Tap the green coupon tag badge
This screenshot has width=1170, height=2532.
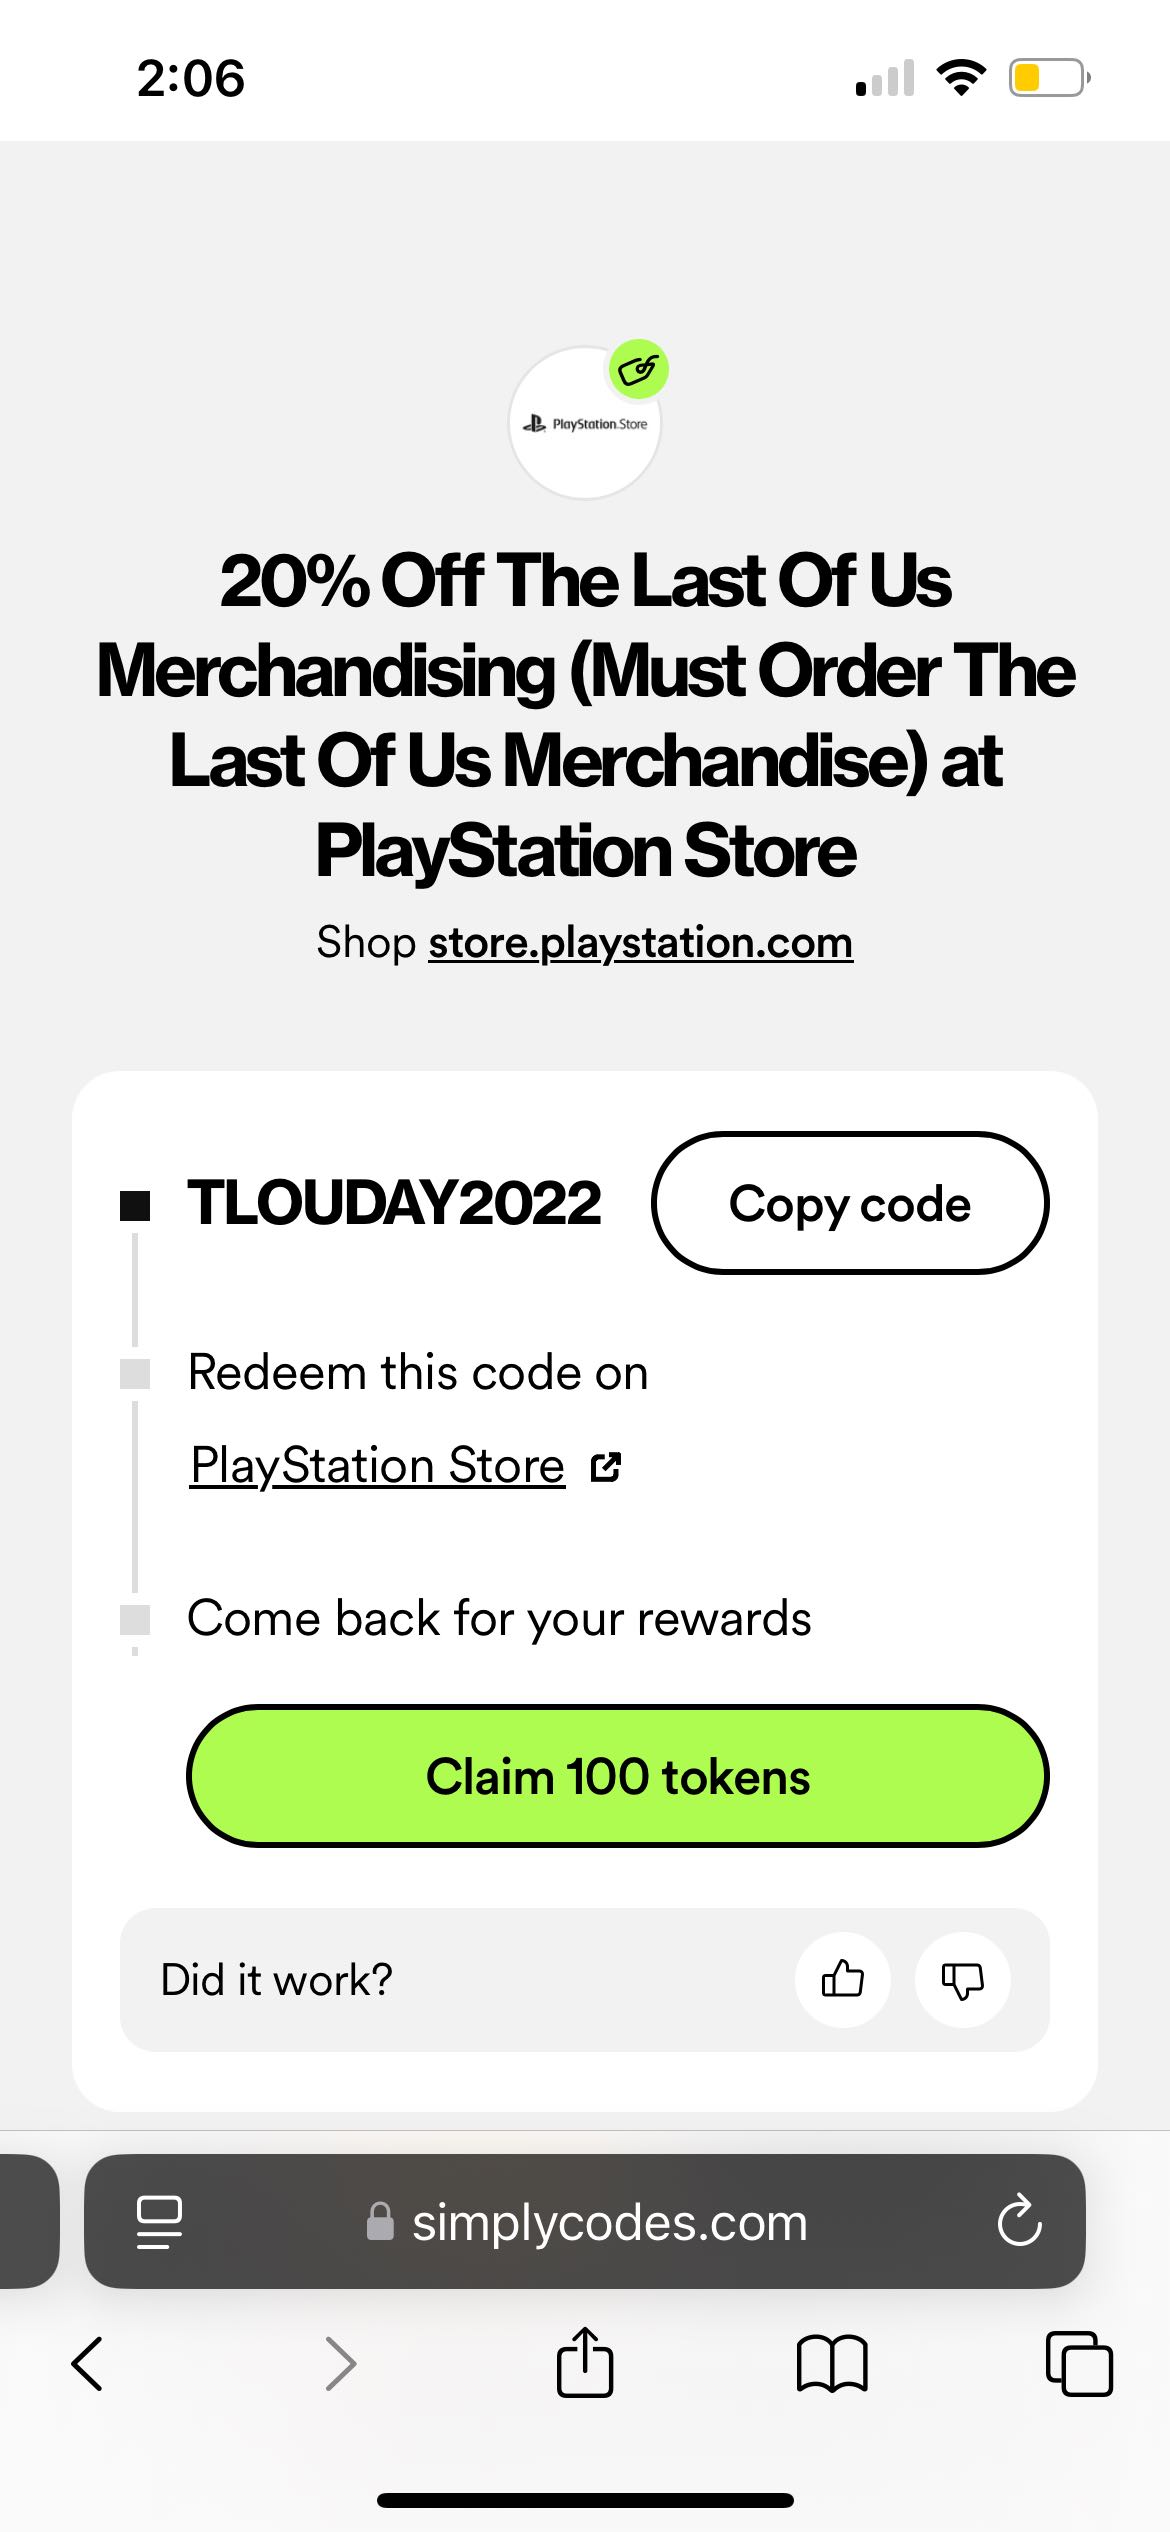pos(639,369)
